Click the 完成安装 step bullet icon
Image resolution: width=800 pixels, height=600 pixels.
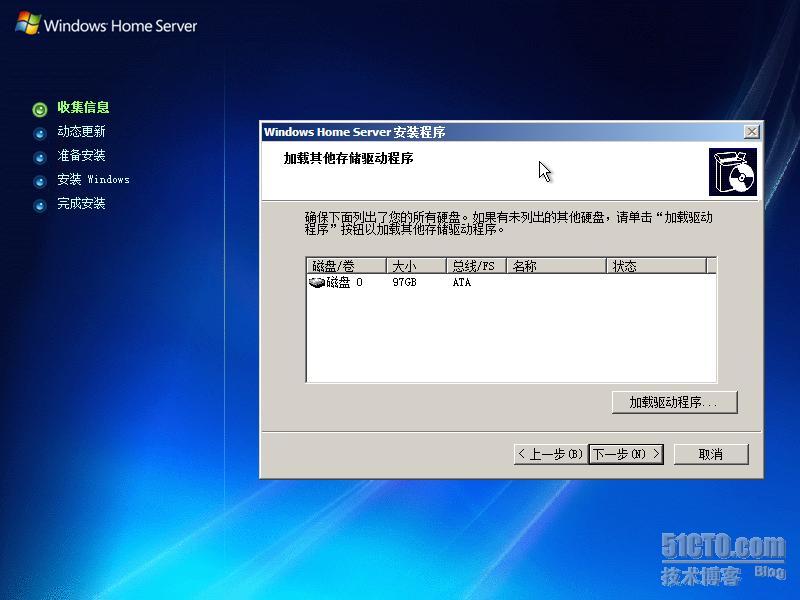click(40, 206)
